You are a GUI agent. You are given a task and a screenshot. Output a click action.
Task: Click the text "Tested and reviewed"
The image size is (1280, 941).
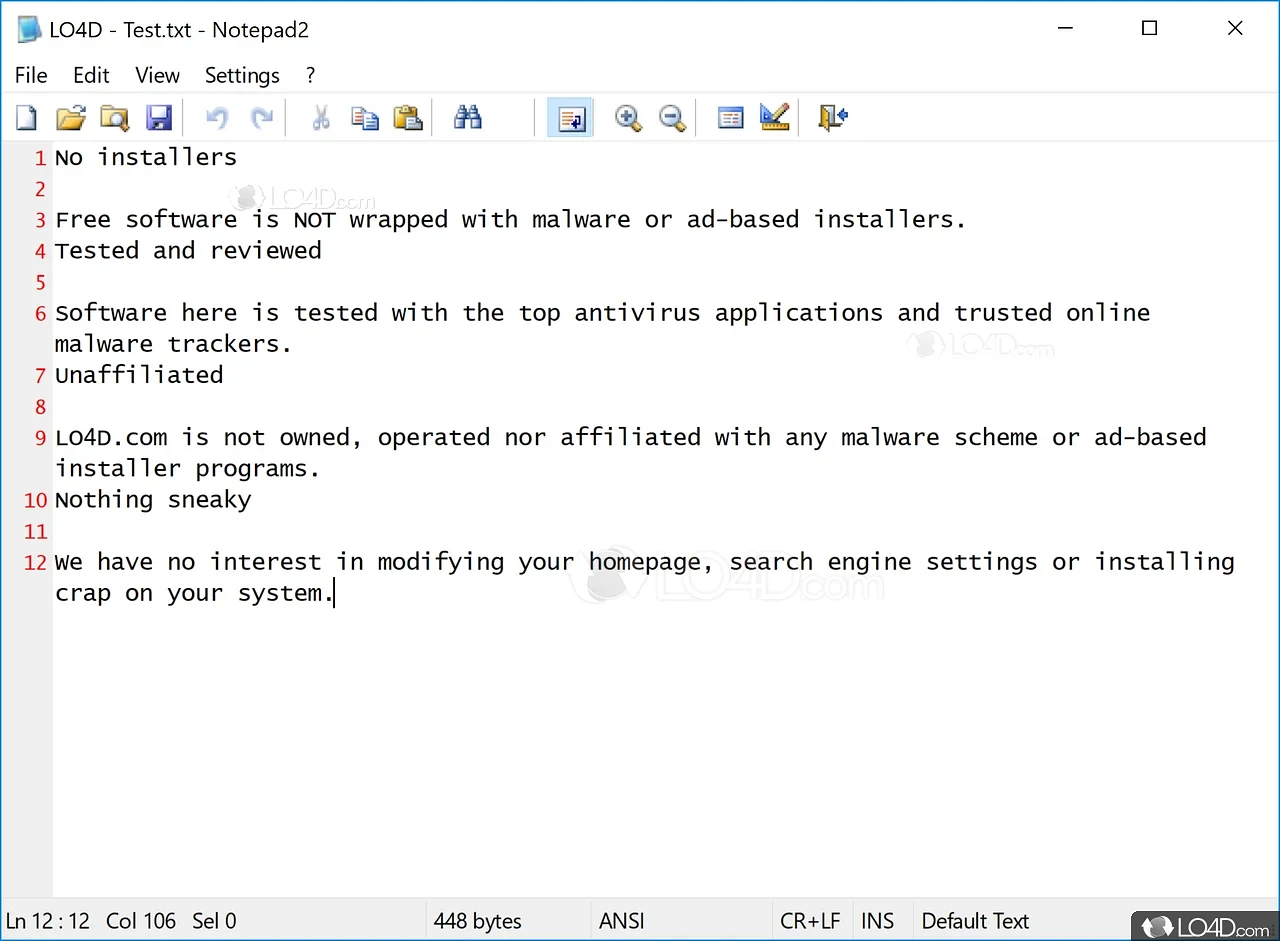click(188, 250)
